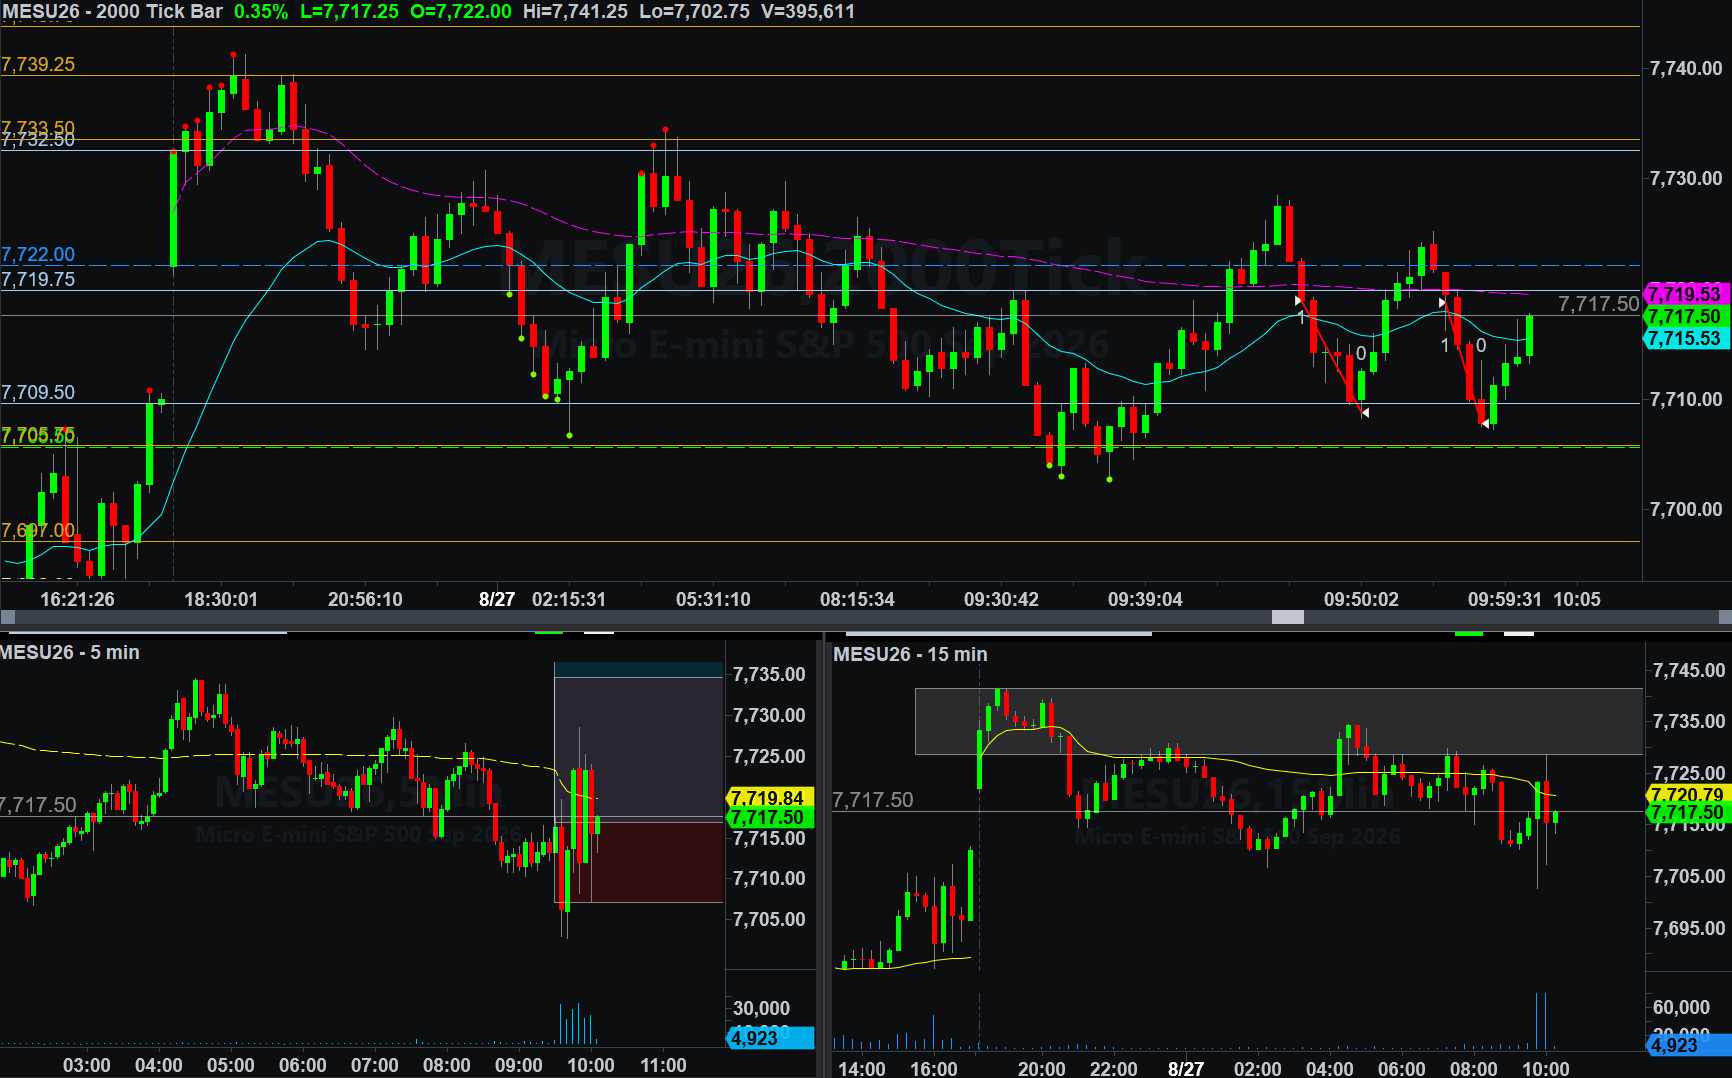Screen dimensions: 1732x1078
Task: Click the 03:00 time label on 5 min chart
Action: (87, 1065)
